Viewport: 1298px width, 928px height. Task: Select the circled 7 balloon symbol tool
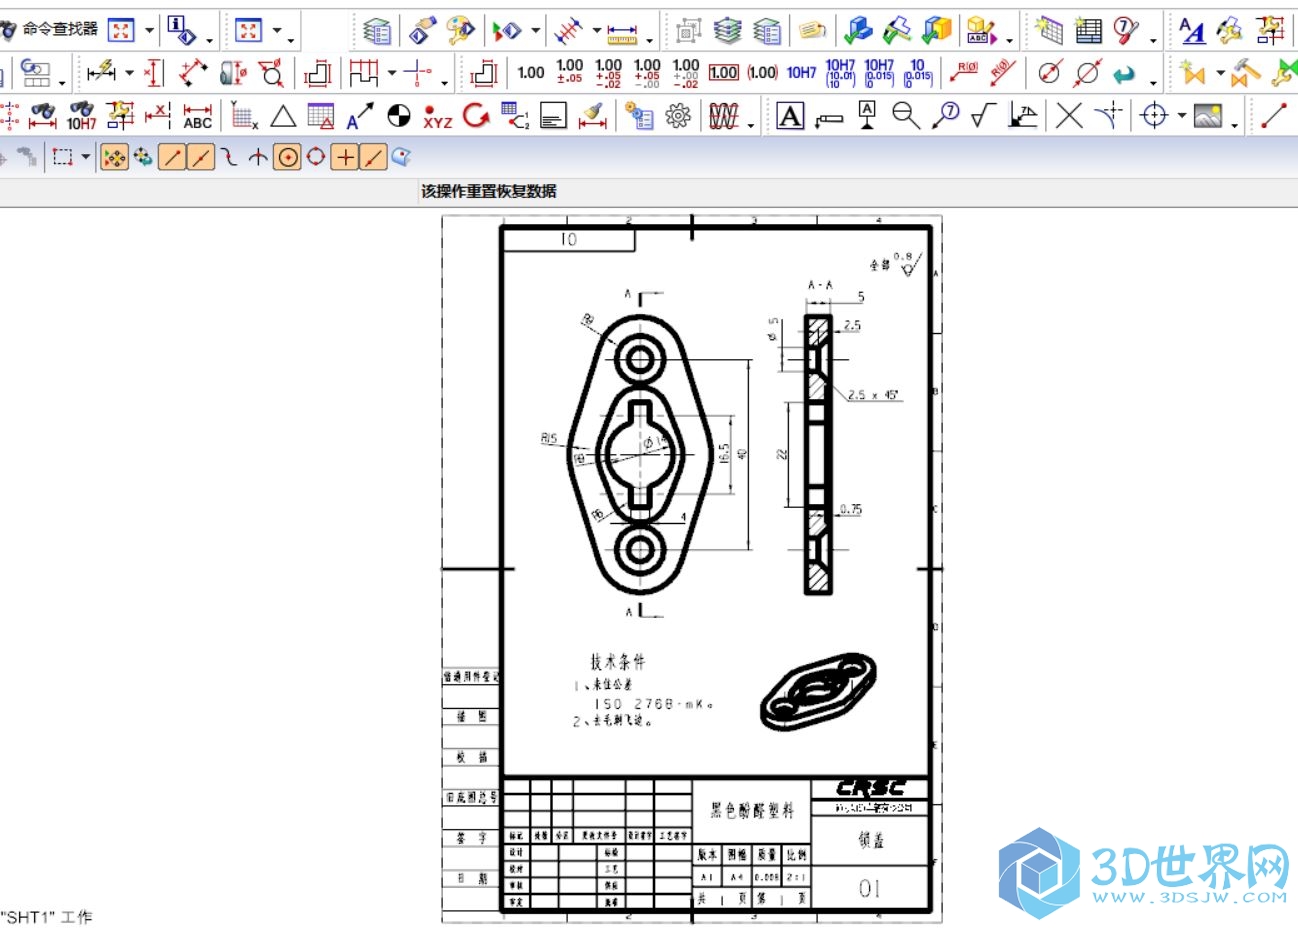(x=945, y=116)
